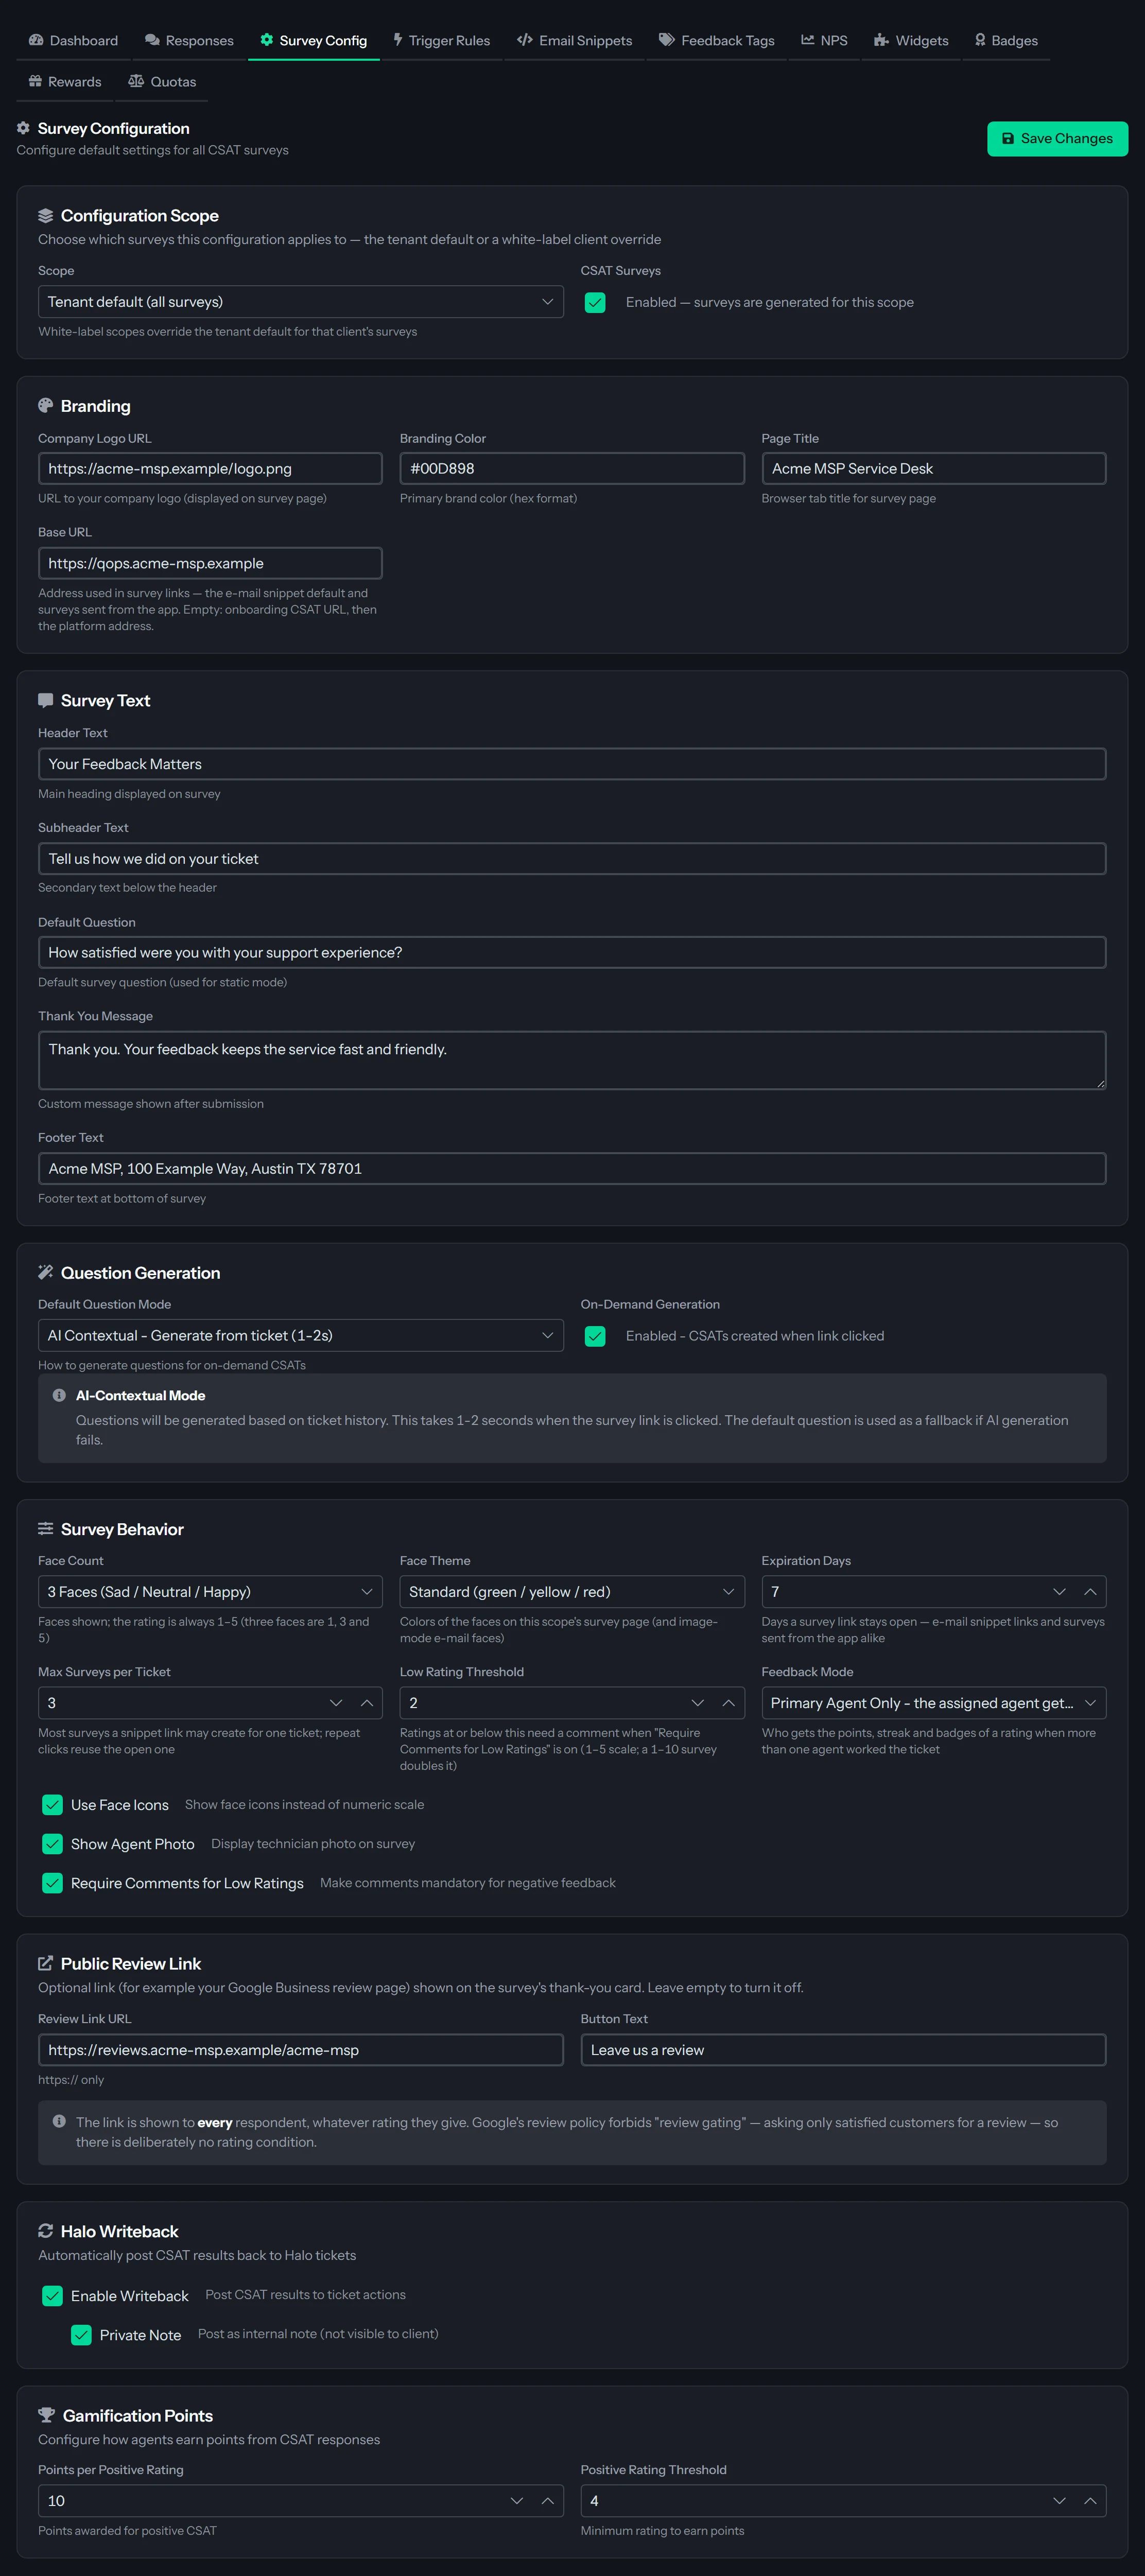Click the AI-Contextual Mode info icon

click(x=59, y=1395)
